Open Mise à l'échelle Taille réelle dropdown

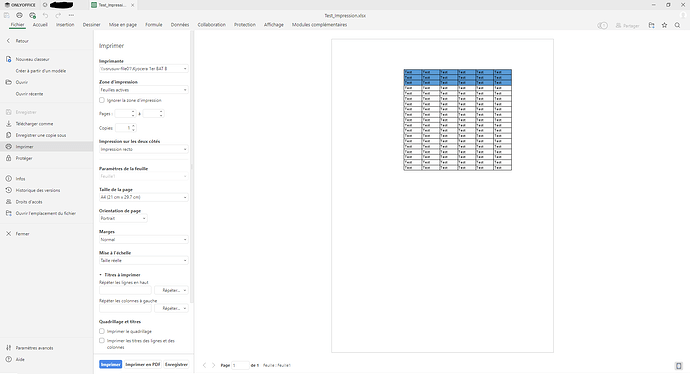143,260
